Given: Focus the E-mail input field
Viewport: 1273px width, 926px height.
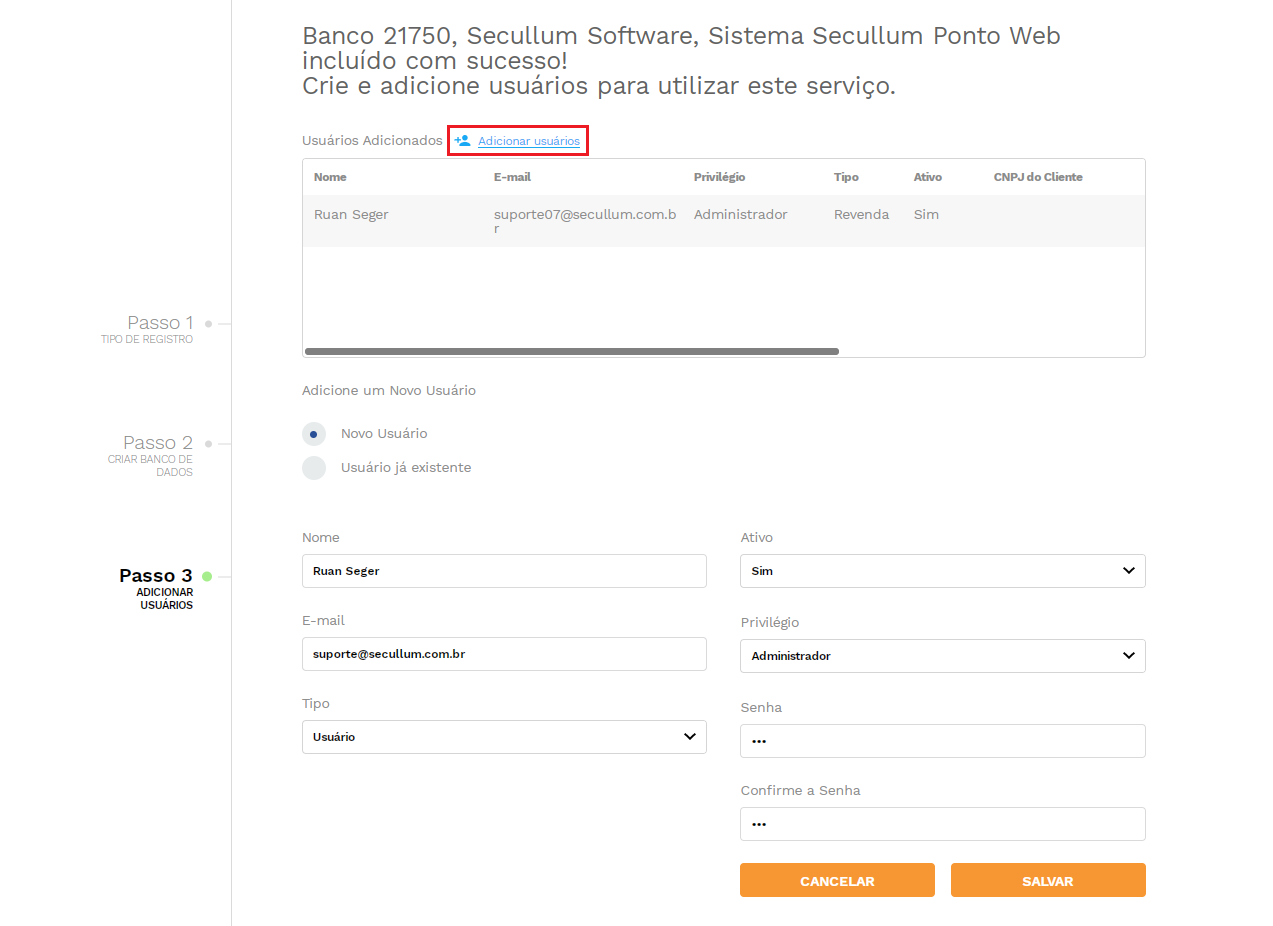Looking at the screenshot, I should [504, 654].
